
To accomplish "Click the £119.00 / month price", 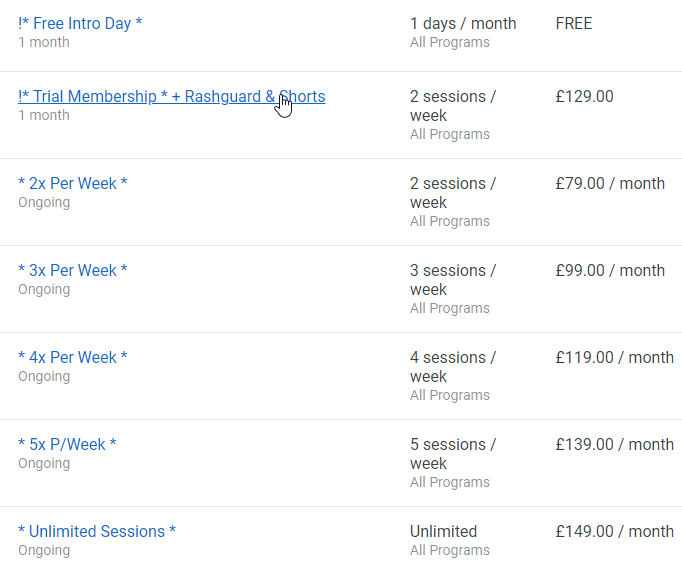I will tap(614, 357).
